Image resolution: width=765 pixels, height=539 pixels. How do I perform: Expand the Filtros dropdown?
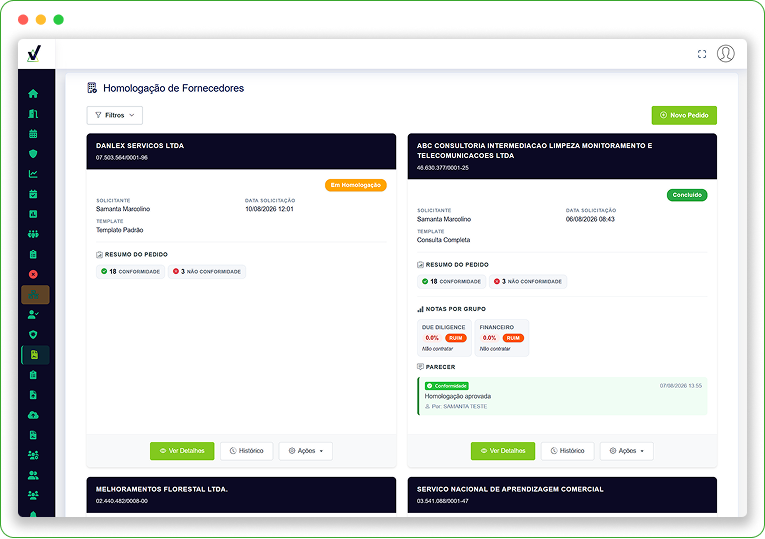coord(115,115)
